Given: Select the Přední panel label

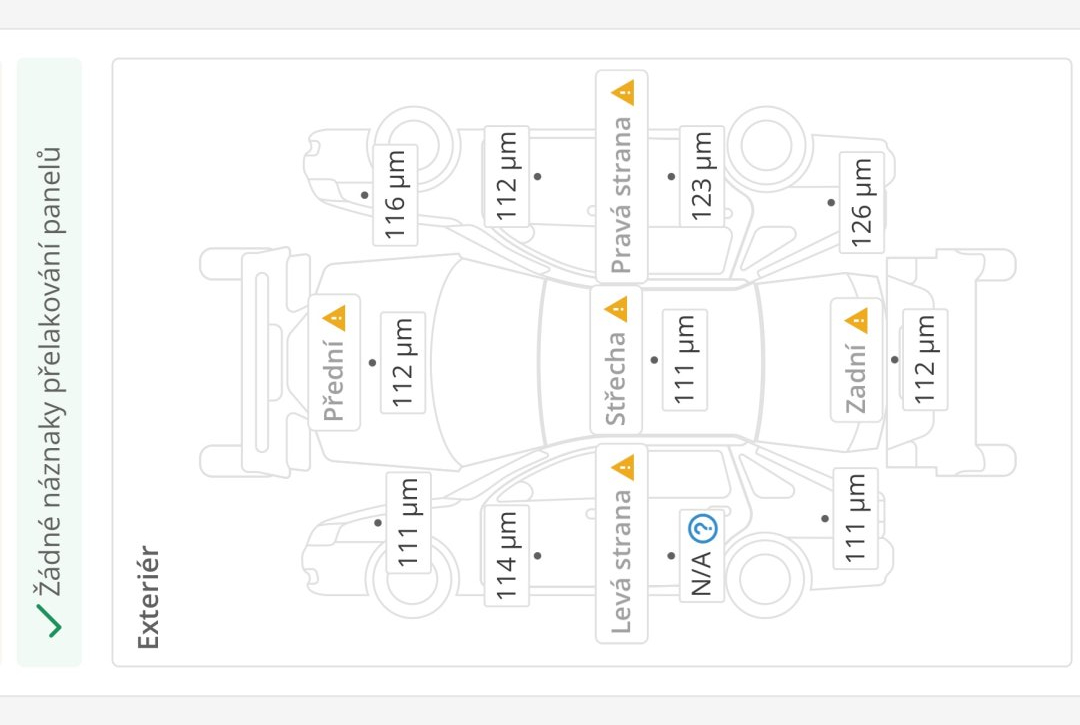Looking at the screenshot, I should click(x=334, y=380).
